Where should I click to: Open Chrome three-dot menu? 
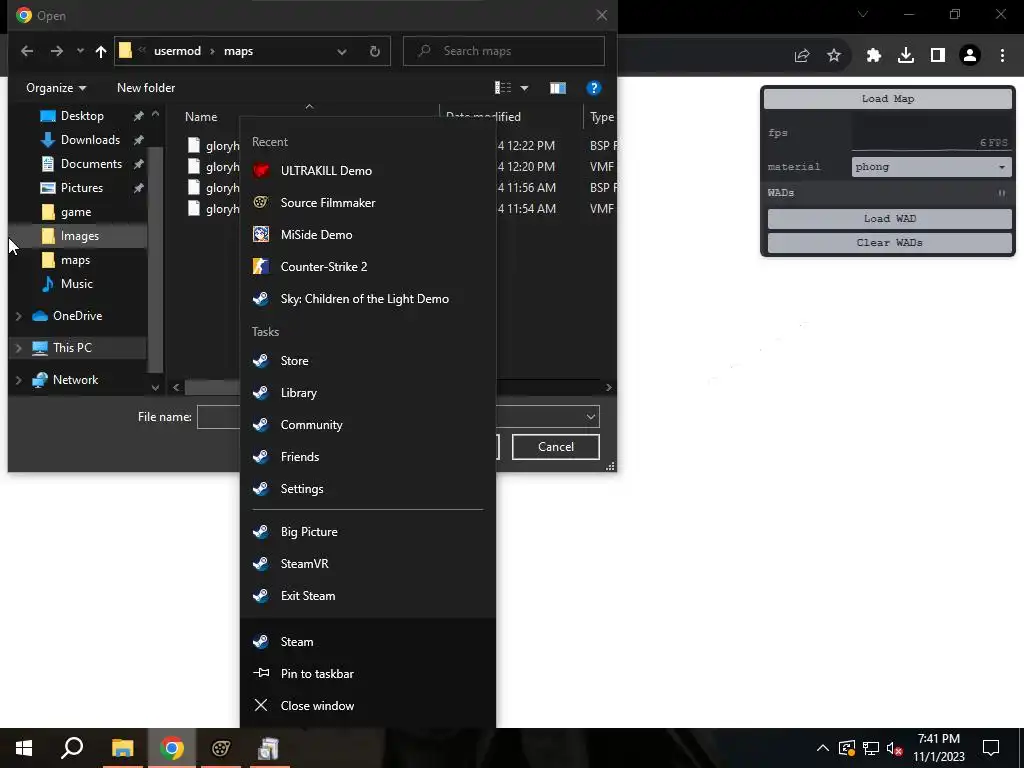[x=1002, y=56]
